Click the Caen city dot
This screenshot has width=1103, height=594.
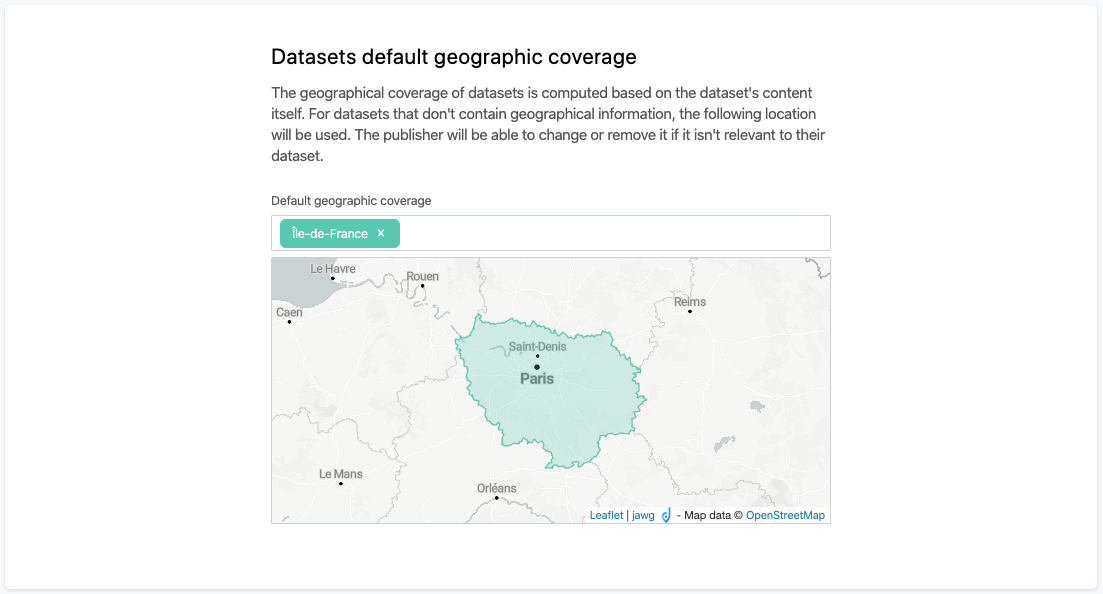(x=289, y=321)
